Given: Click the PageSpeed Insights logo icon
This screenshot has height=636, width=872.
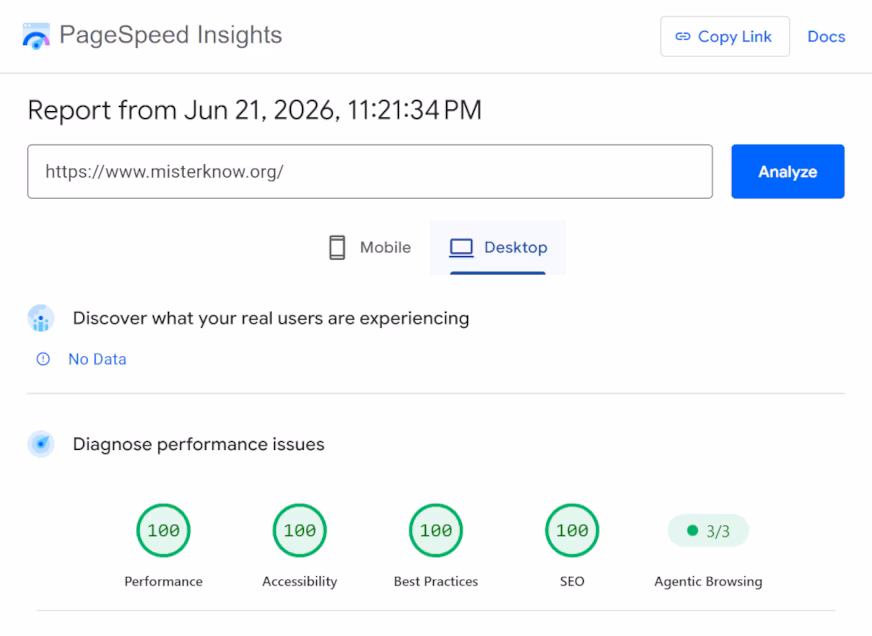Looking at the screenshot, I should pyautogui.click(x=36, y=36).
